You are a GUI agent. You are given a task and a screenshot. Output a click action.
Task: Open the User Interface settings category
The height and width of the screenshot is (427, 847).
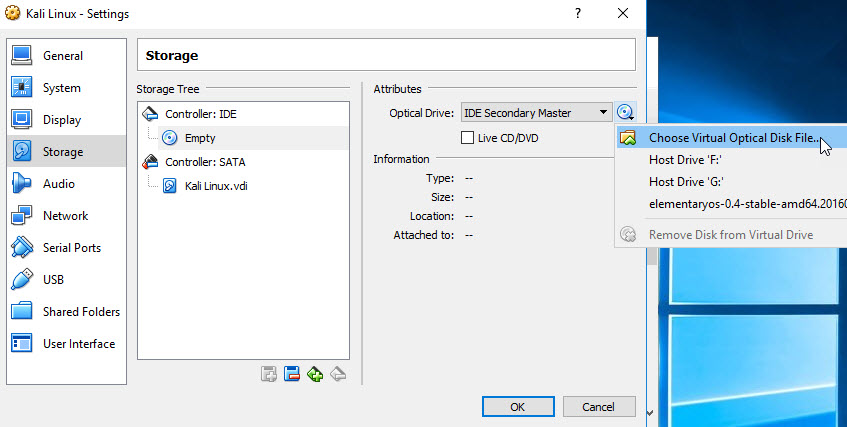point(66,343)
